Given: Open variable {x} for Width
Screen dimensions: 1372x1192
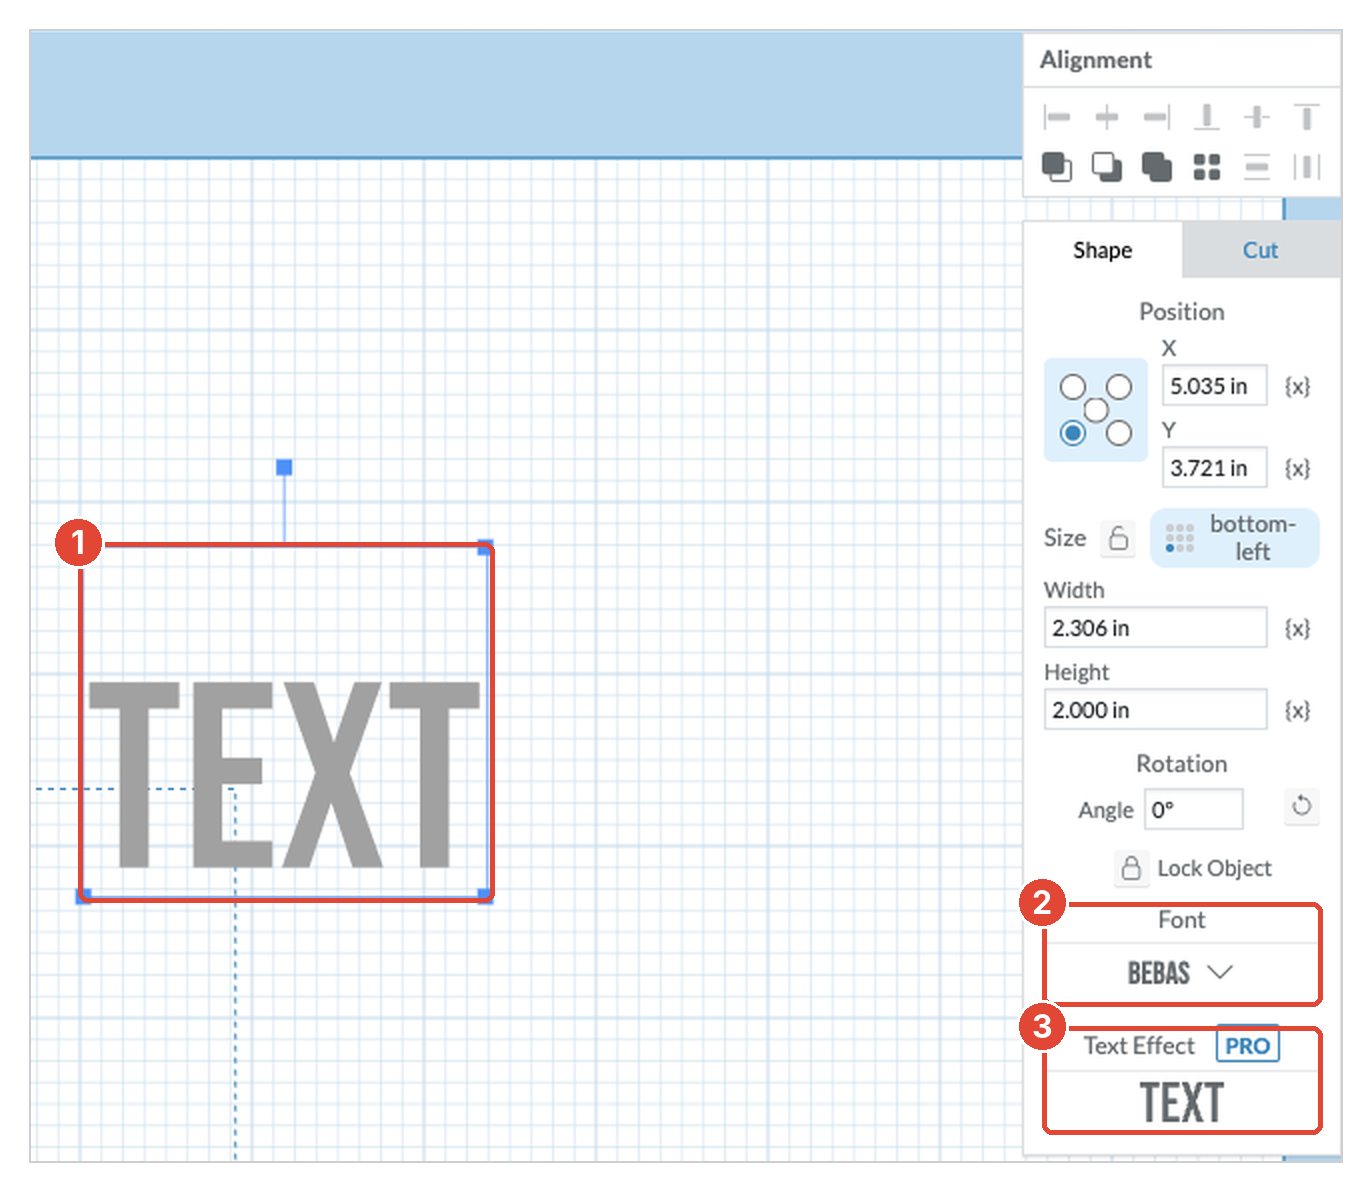Looking at the screenshot, I should pos(1297,628).
